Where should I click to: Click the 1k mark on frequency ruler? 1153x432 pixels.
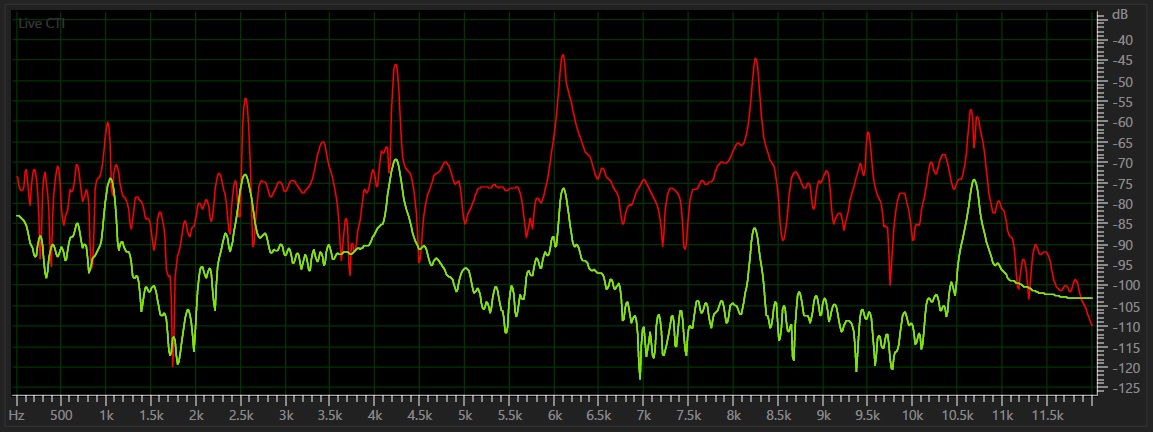click(x=106, y=414)
